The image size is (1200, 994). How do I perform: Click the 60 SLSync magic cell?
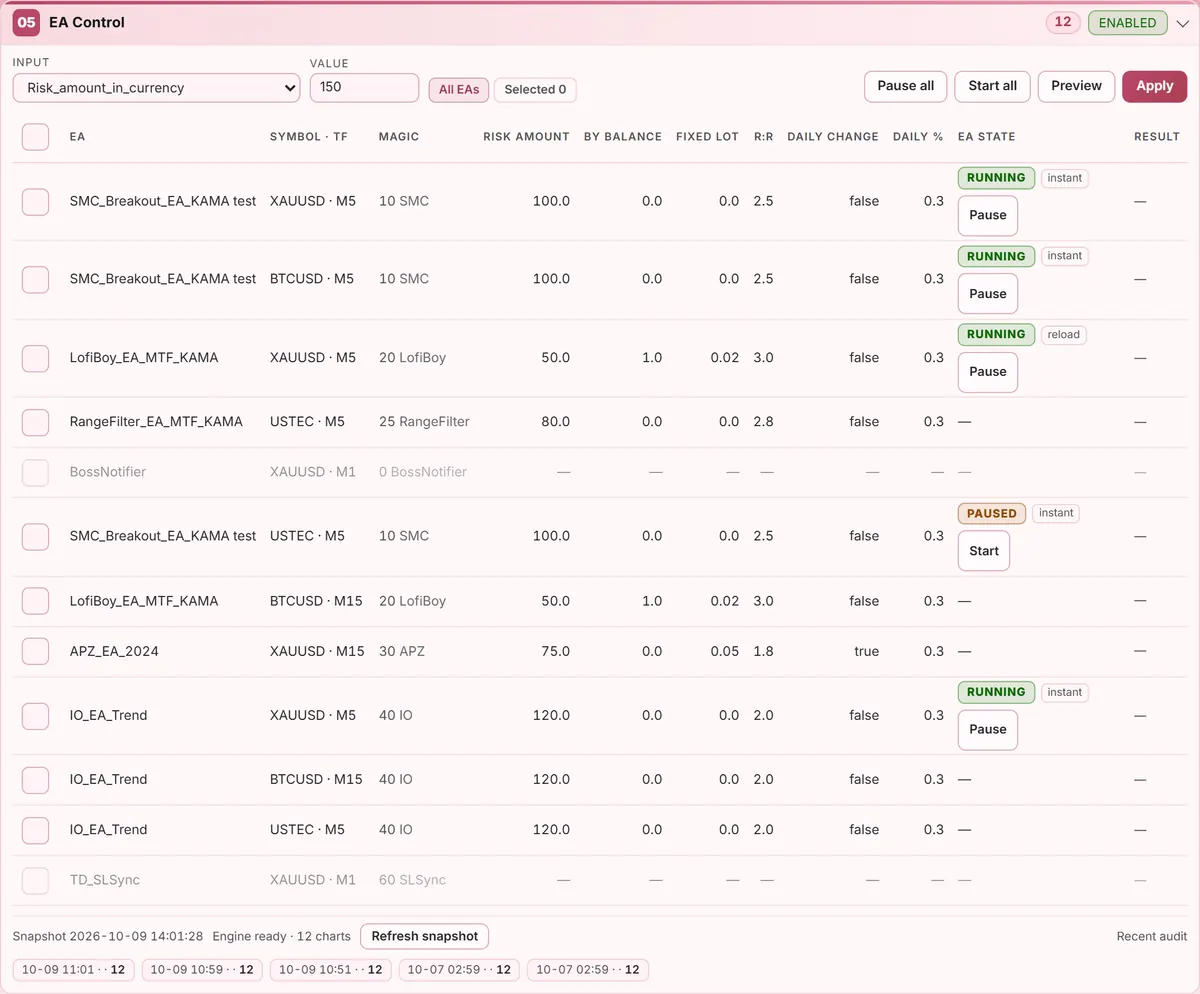point(412,880)
